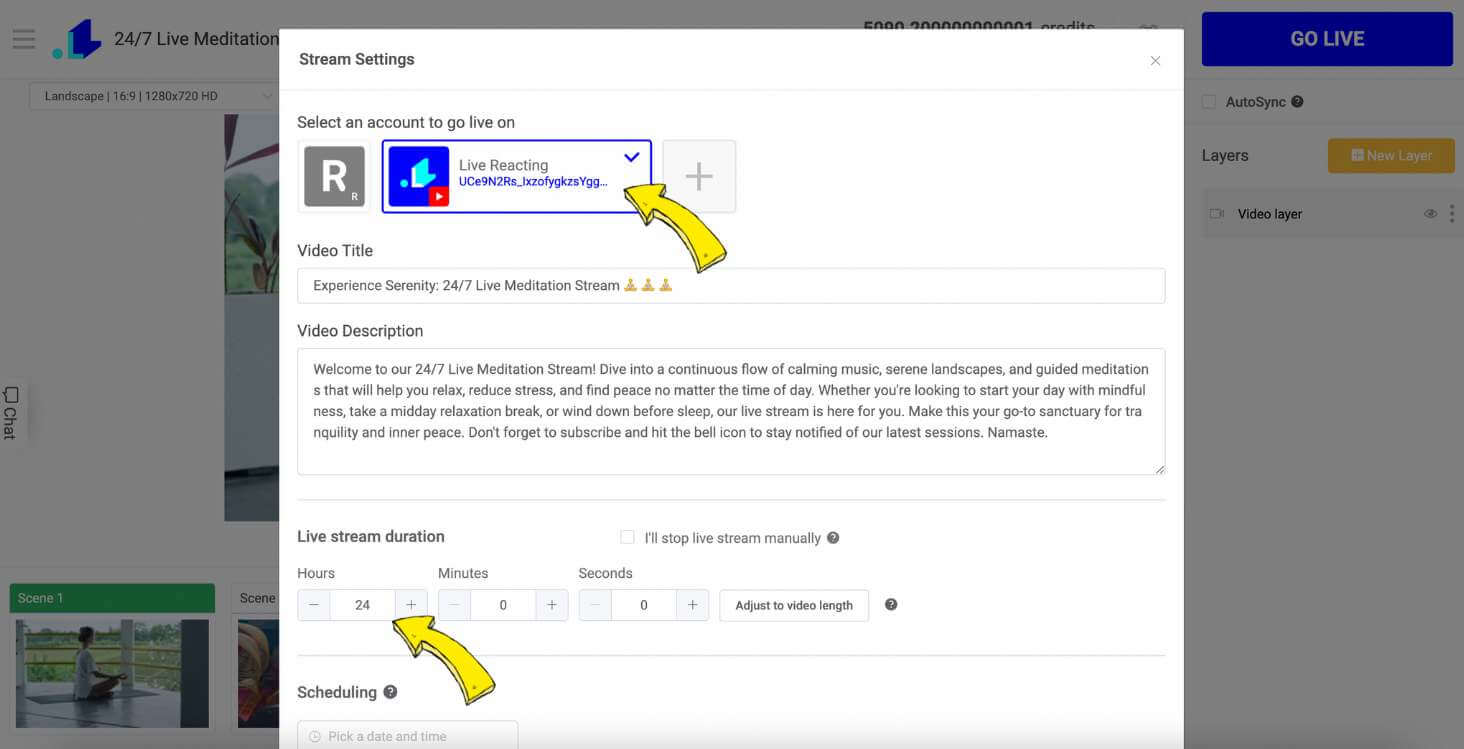Viewport: 1464px width, 749px height.
Task: Open help icon next to Adjust button
Action: point(891,604)
